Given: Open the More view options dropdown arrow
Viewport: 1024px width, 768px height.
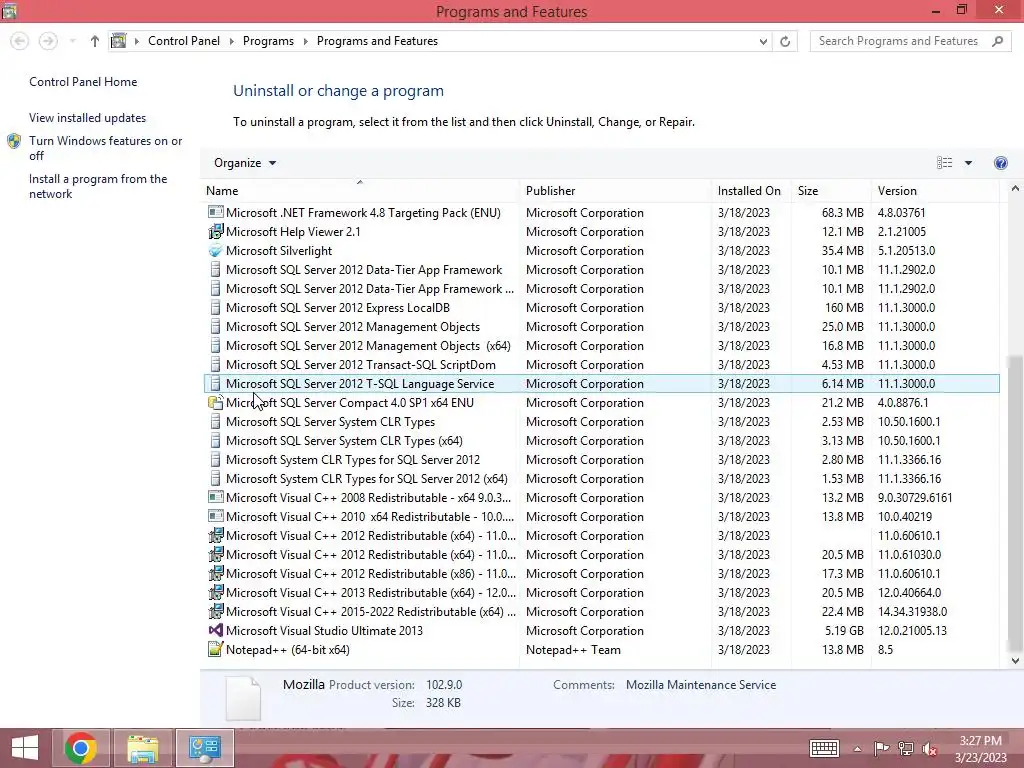Looking at the screenshot, I should [968, 163].
